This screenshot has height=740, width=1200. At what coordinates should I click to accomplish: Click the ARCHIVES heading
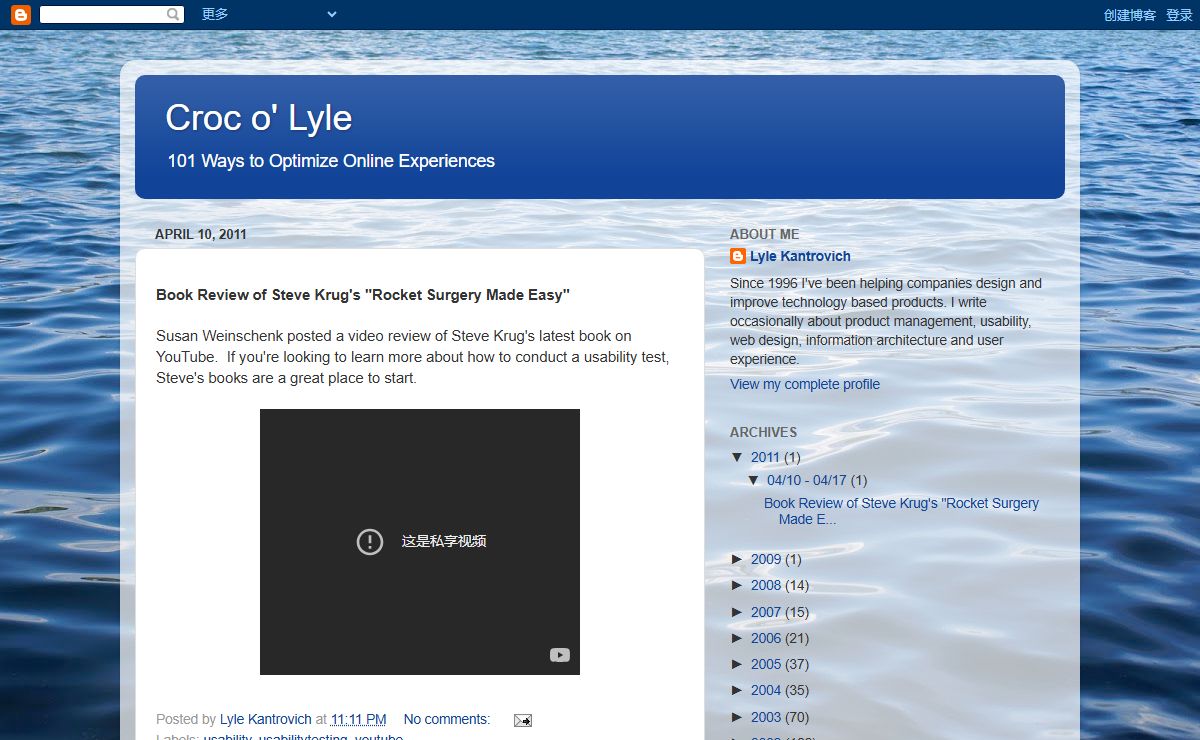pos(764,432)
